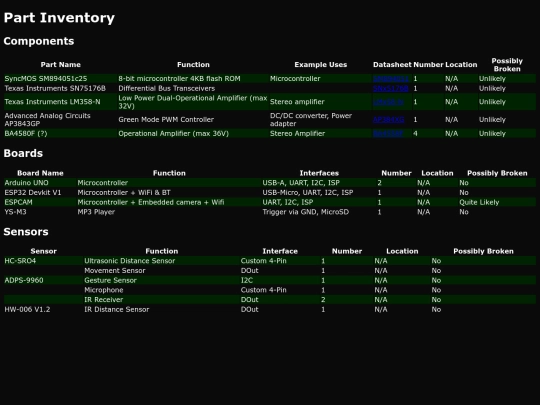The image size is (540, 405).
Task: Click 'Microcontroller + Embedded camera + Wifi' text
Action: coord(151,202)
